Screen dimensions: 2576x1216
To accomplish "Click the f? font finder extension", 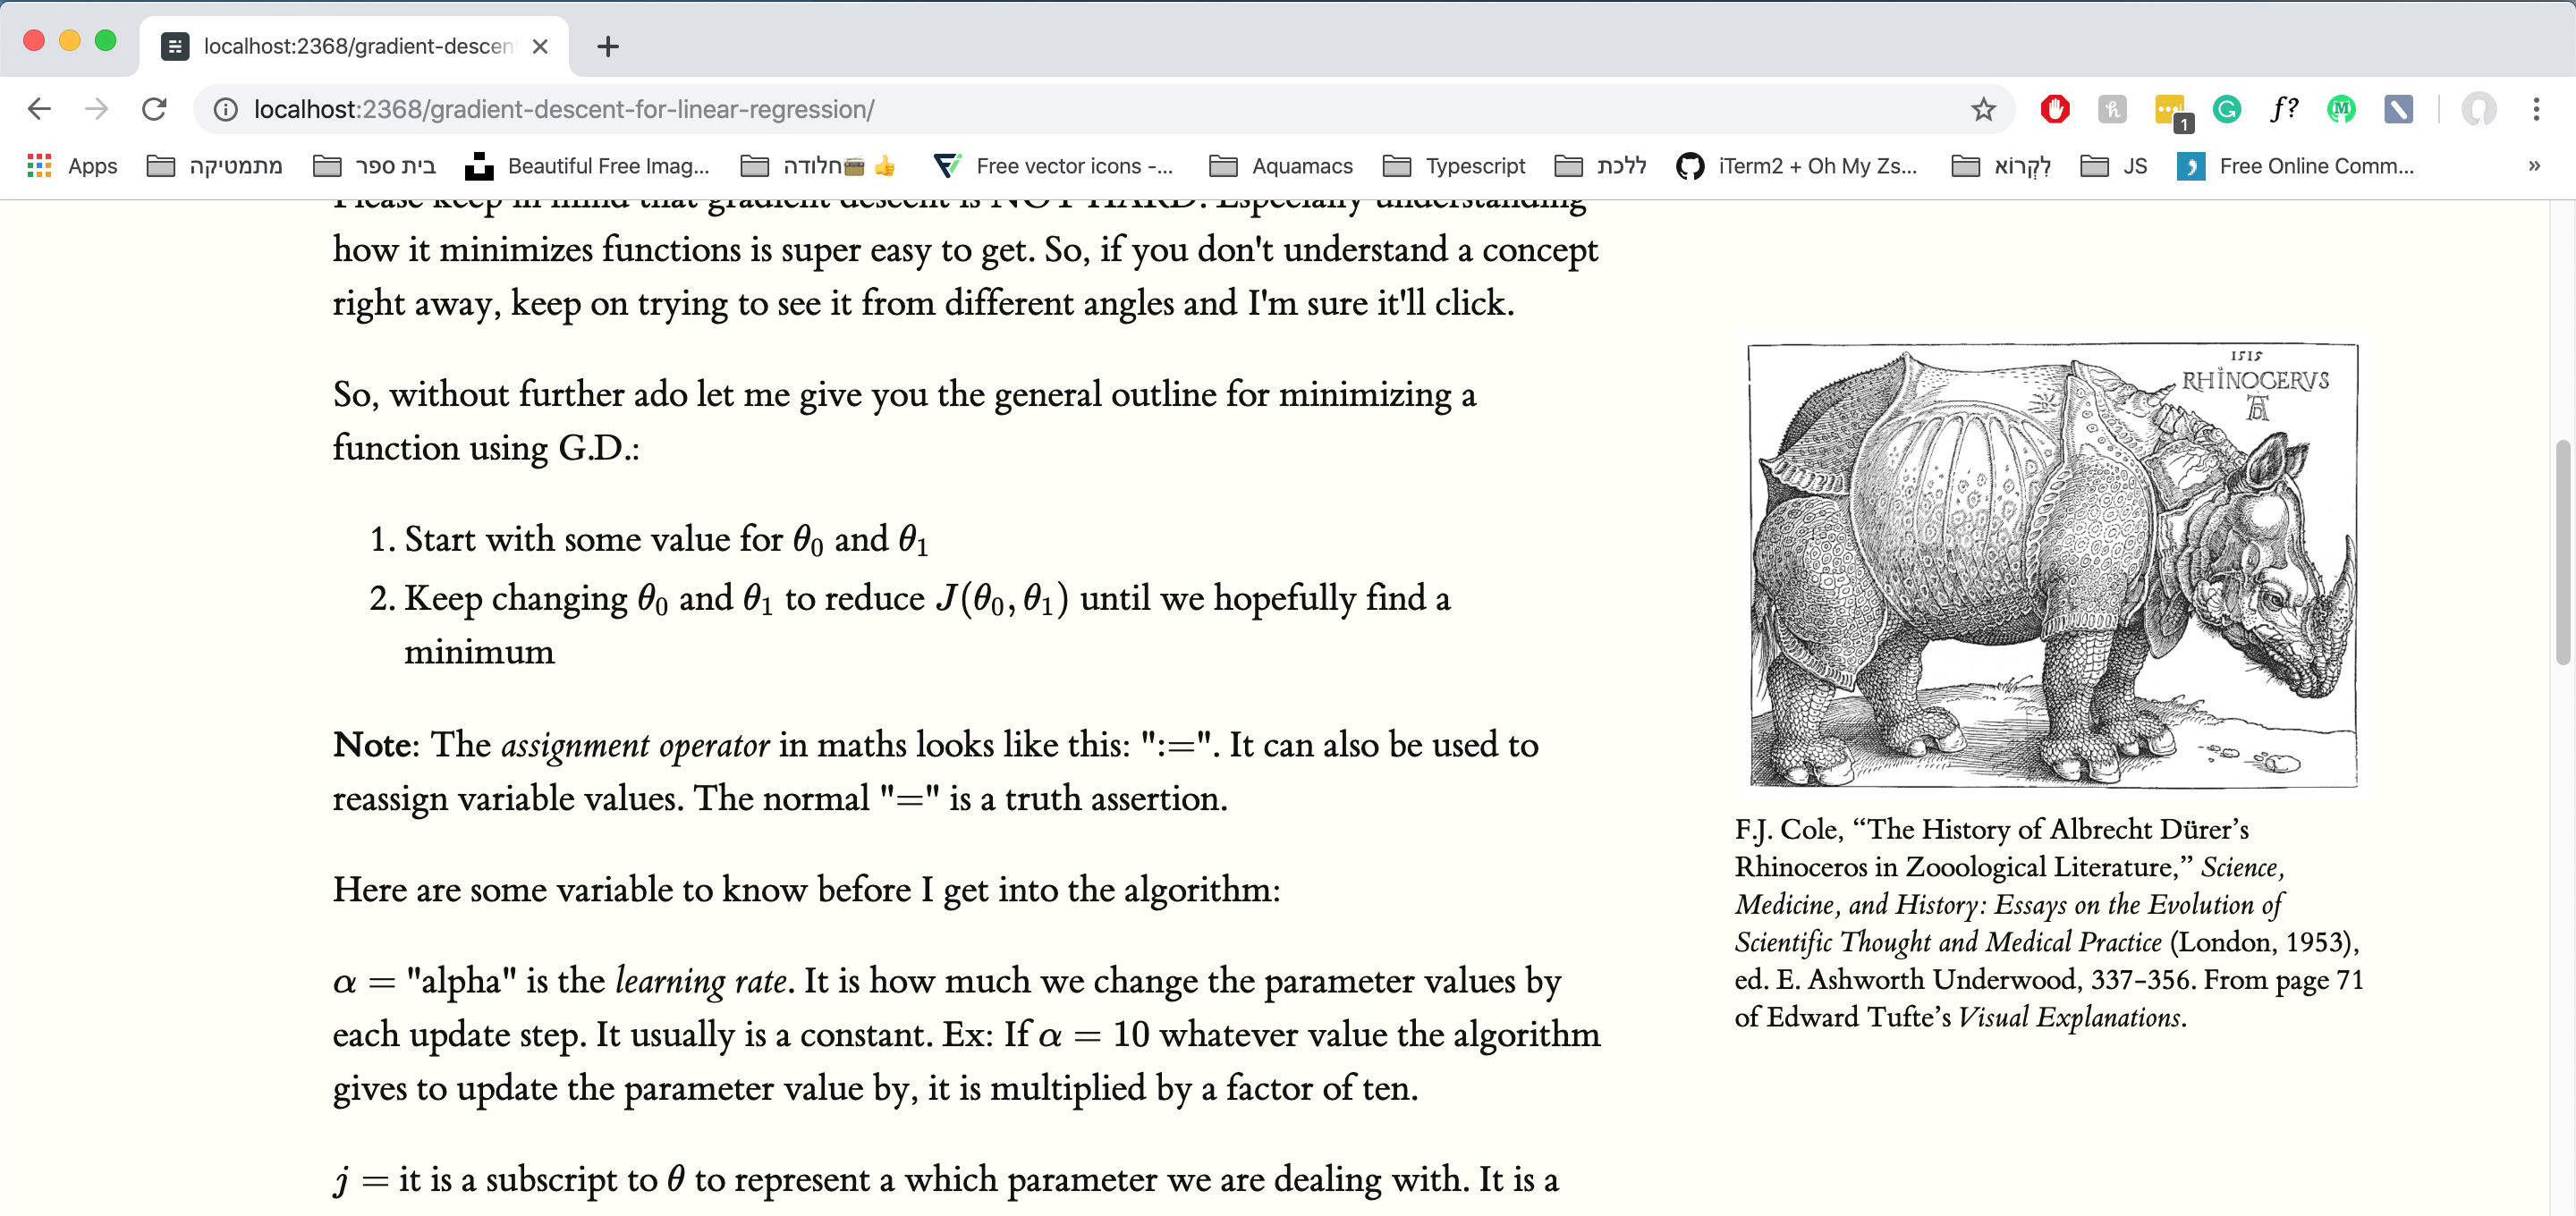I will 2283,109.
